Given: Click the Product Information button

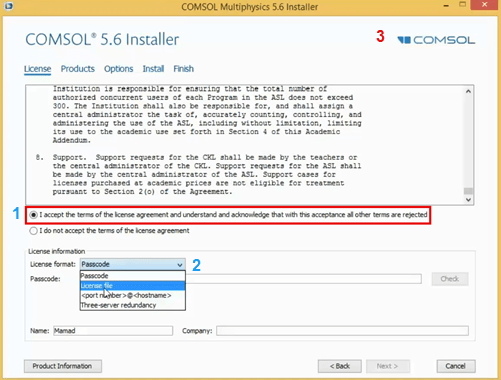Looking at the screenshot, I should (x=63, y=366).
